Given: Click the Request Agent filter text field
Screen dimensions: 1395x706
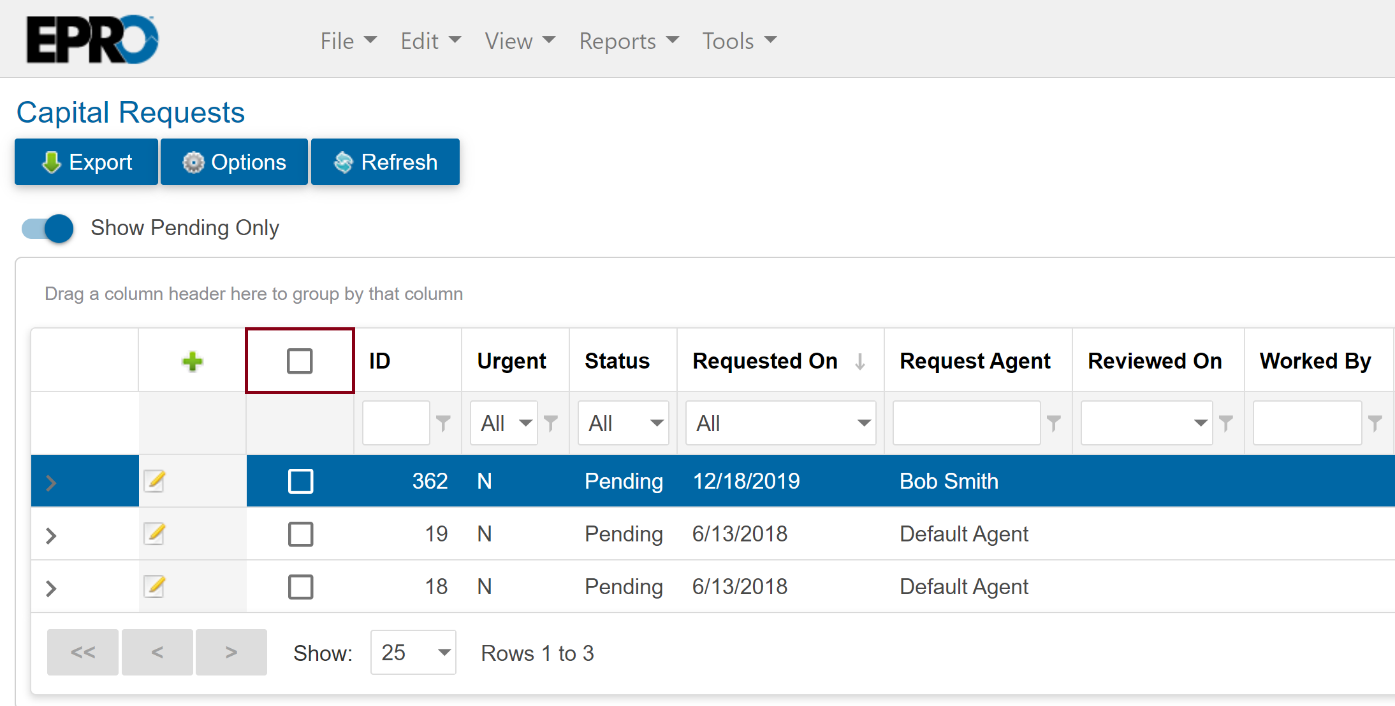Looking at the screenshot, I should pos(966,424).
